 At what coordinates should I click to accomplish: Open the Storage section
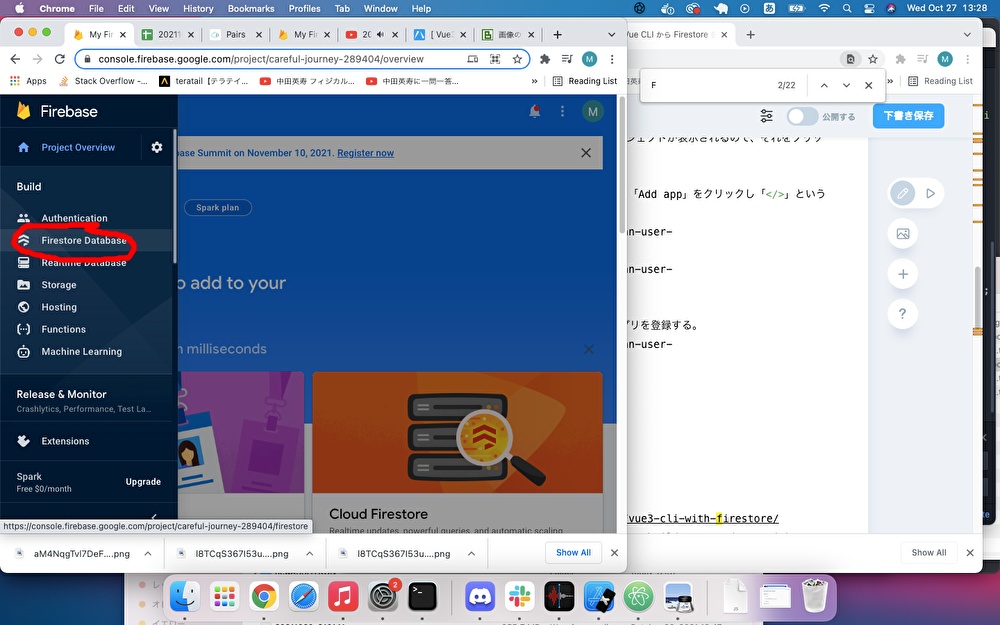click(59, 285)
